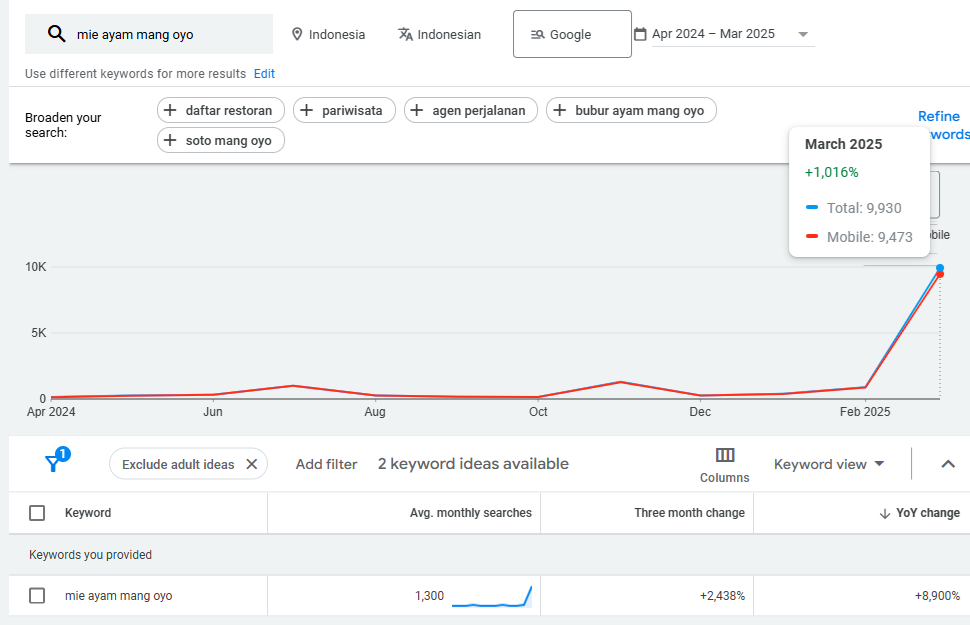Click Add filter
The height and width of the screenshot is (625, 970).
[x=326, y=464]
